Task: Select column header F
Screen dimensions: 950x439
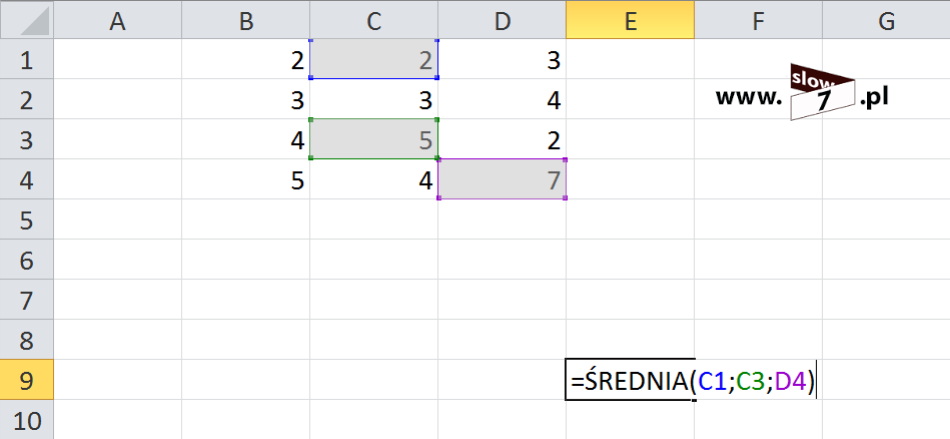Action: (759, 20)
